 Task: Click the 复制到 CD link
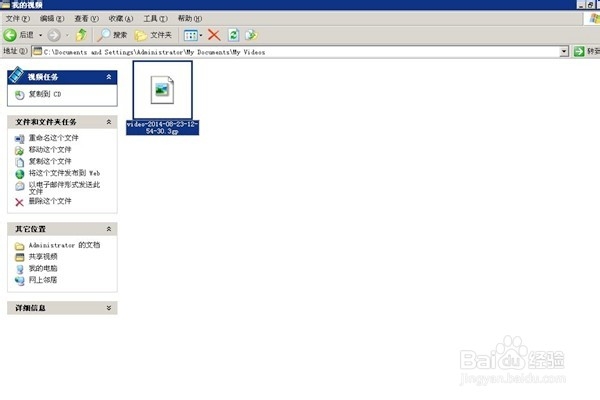(45, 94)
